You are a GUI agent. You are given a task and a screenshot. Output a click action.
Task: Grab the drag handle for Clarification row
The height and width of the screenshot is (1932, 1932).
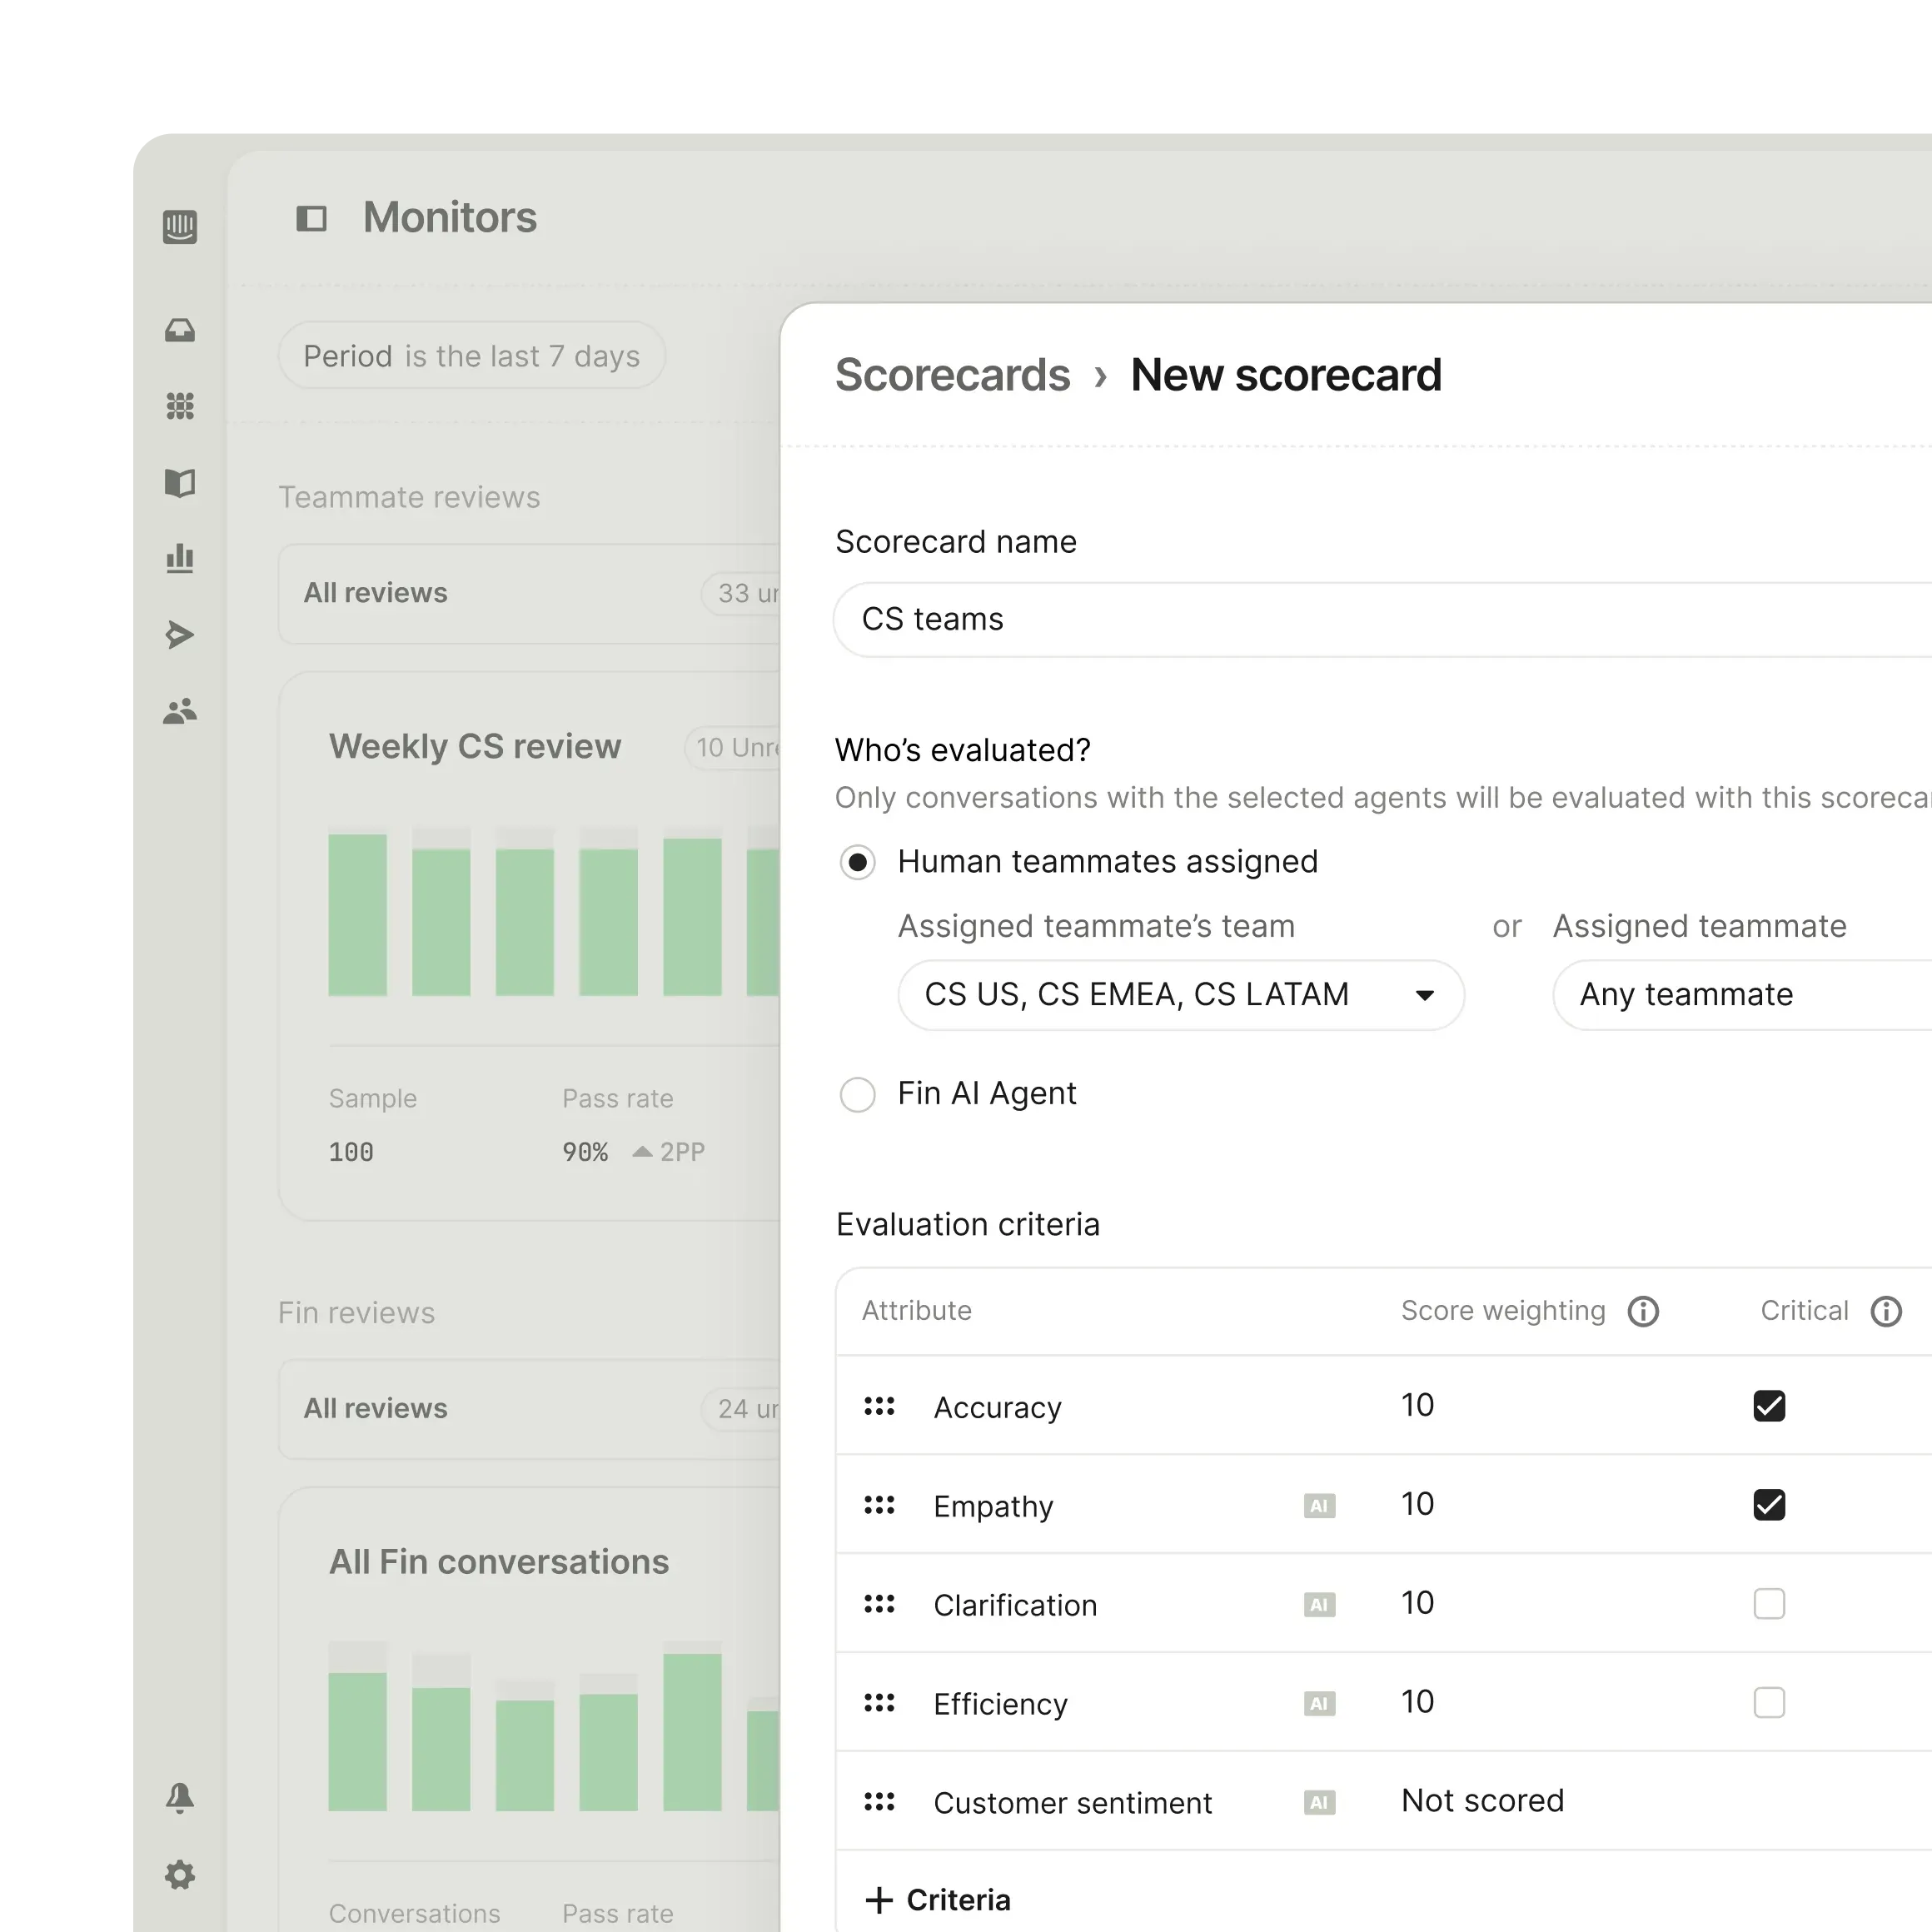click(x=879, y=1604)
